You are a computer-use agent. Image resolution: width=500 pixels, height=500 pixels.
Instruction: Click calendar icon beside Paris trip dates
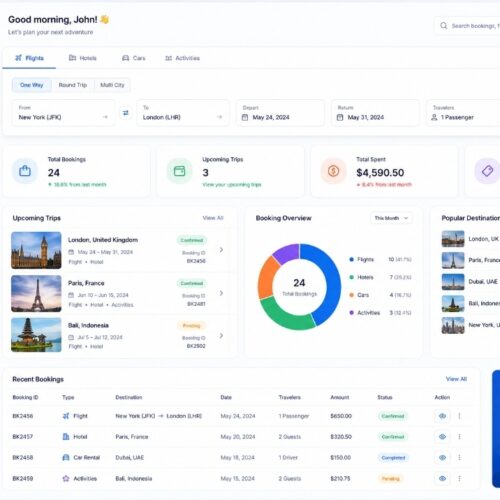[71, 295]
